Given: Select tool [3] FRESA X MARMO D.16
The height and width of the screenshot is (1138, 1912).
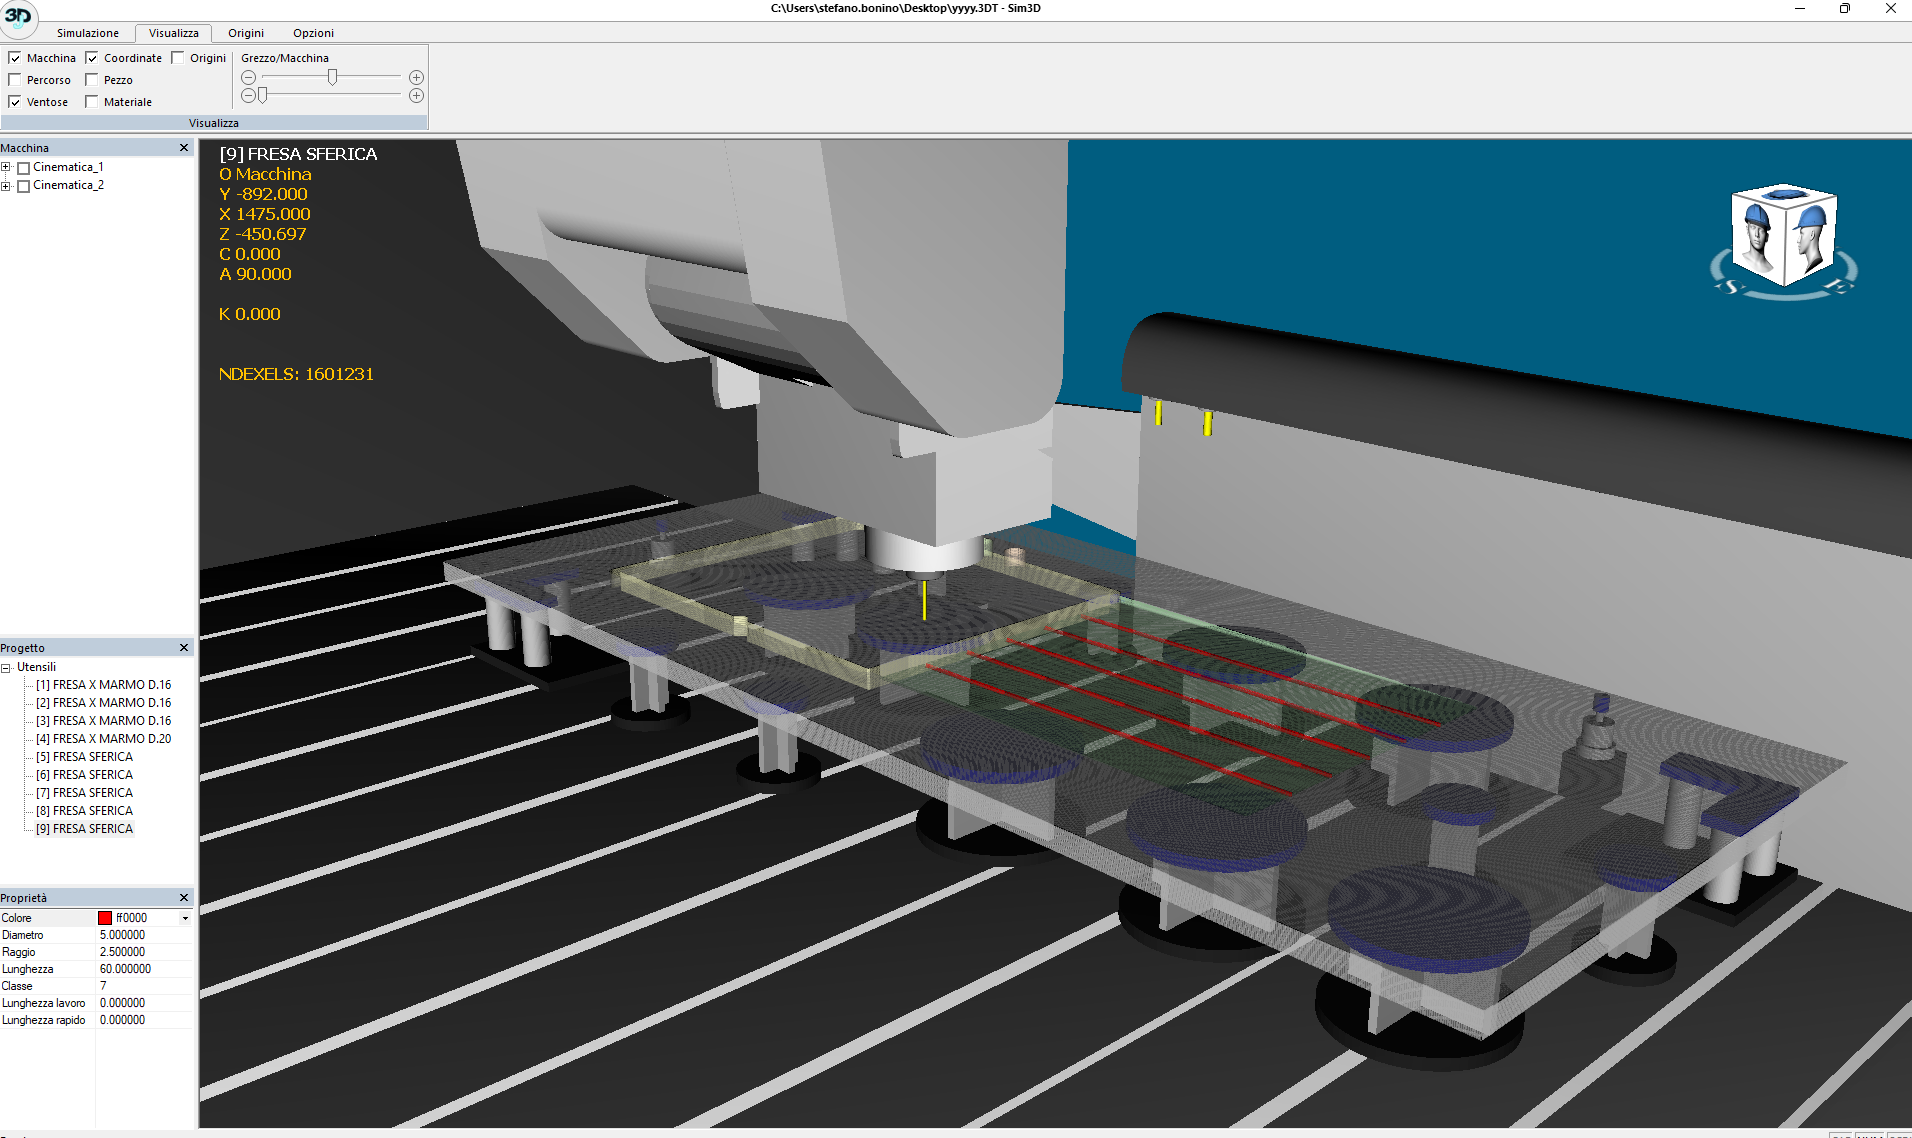Looking at the screenshot, I should pos(103,721).
